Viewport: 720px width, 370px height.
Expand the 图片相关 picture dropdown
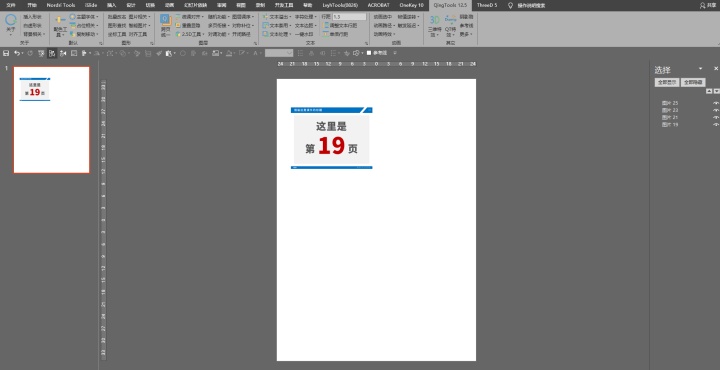point(139,17)
